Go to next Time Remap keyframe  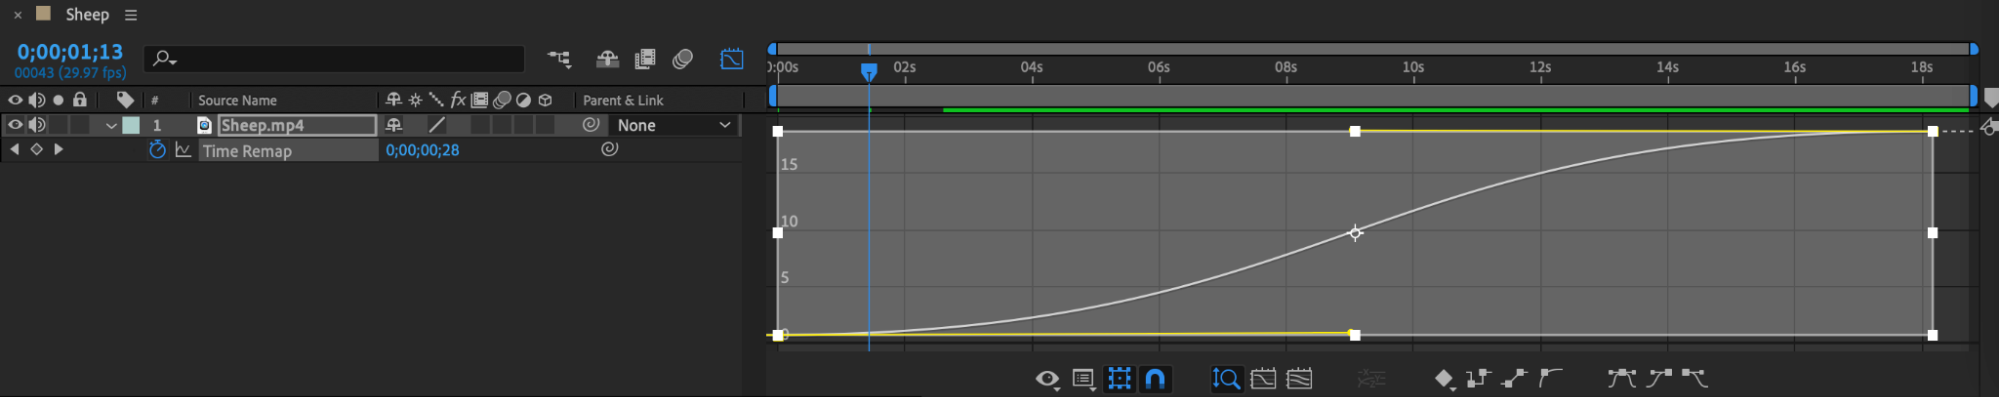[x=58, y=149]
